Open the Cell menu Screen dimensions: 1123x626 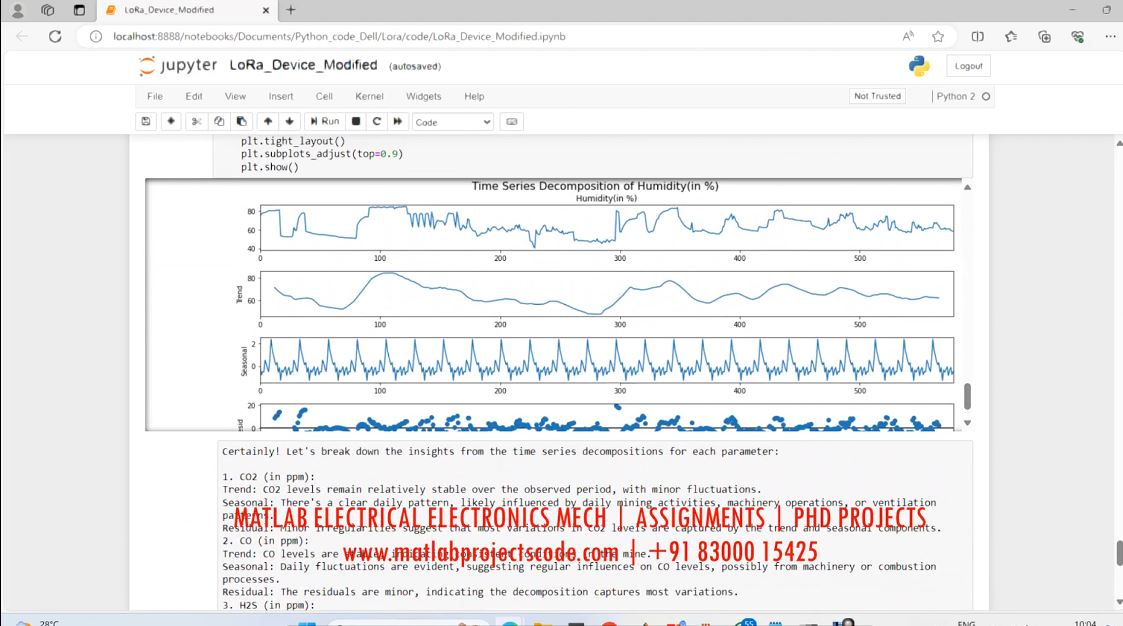(x=324, y=96)
